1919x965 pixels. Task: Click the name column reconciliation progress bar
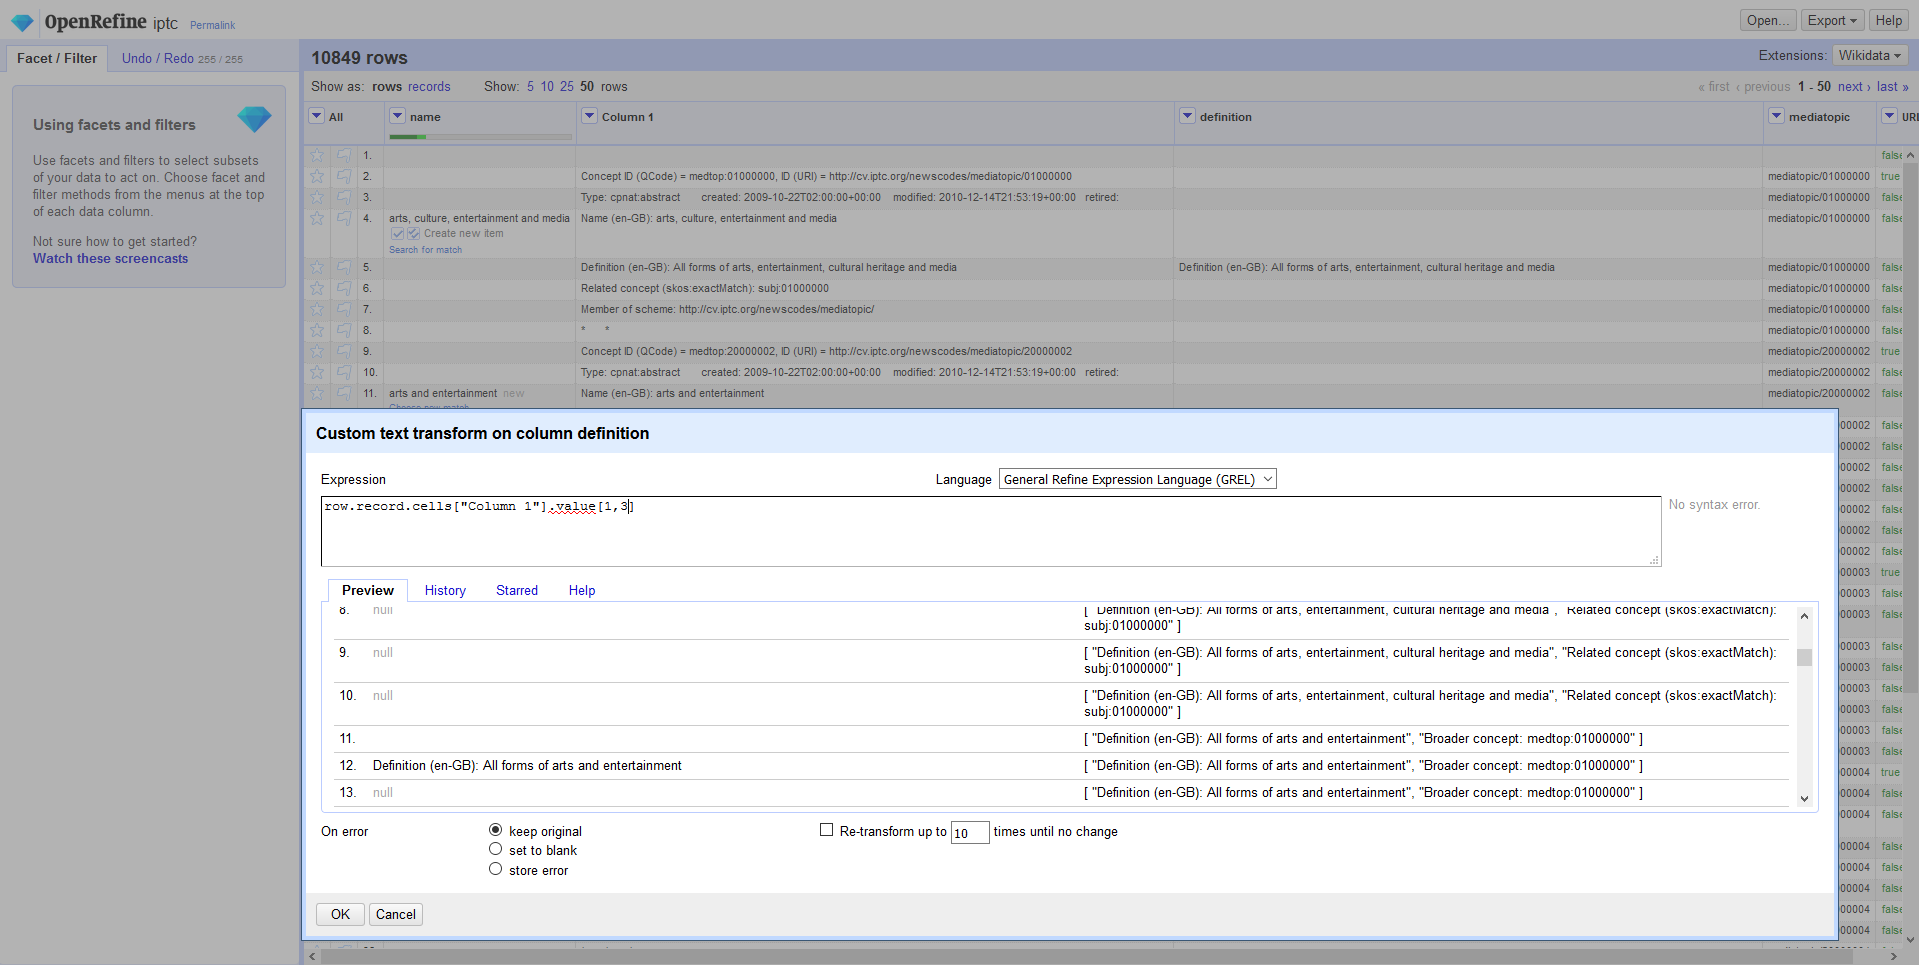pyautogui.click(x=480, y=136)
